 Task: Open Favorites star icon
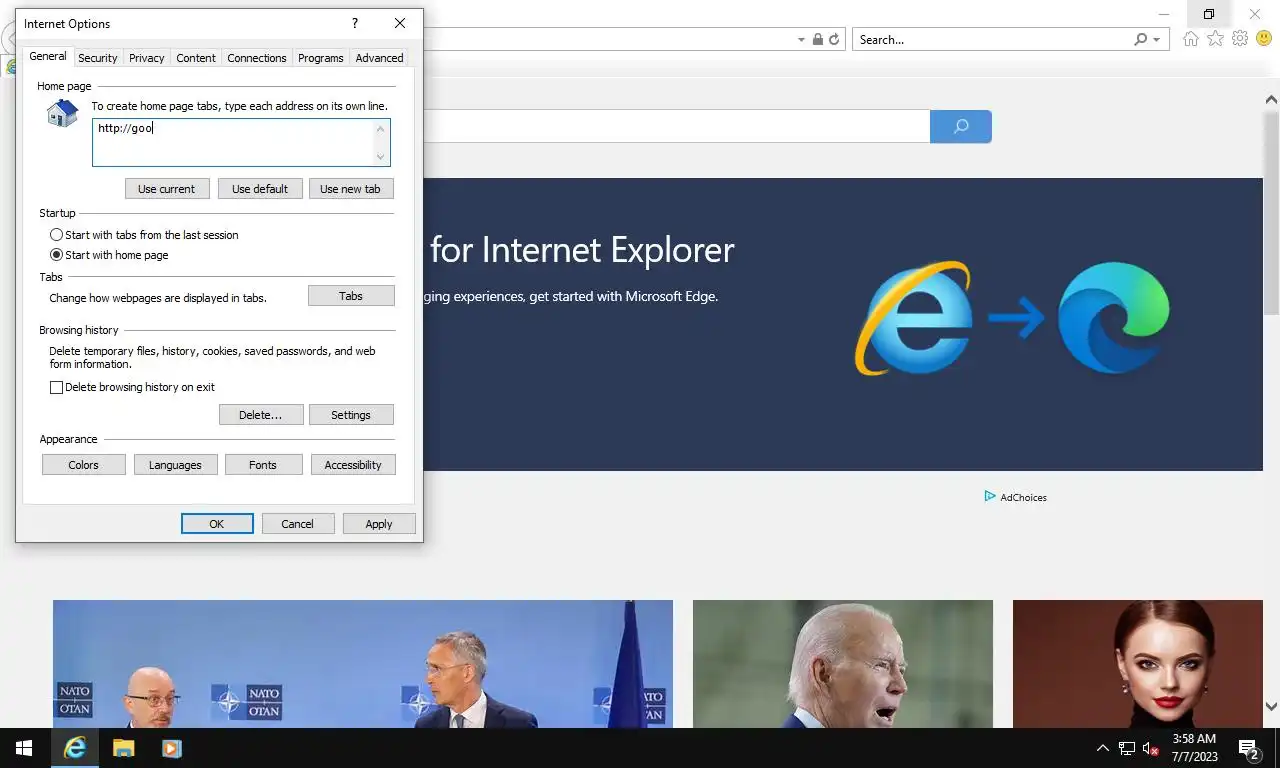pyautogui.click(x=1215, y=39)
